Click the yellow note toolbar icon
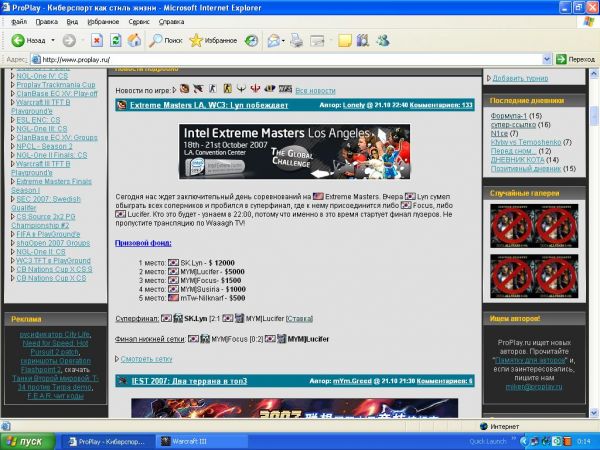Viewport: 600px width, 450px height. (x=345, y=40)
